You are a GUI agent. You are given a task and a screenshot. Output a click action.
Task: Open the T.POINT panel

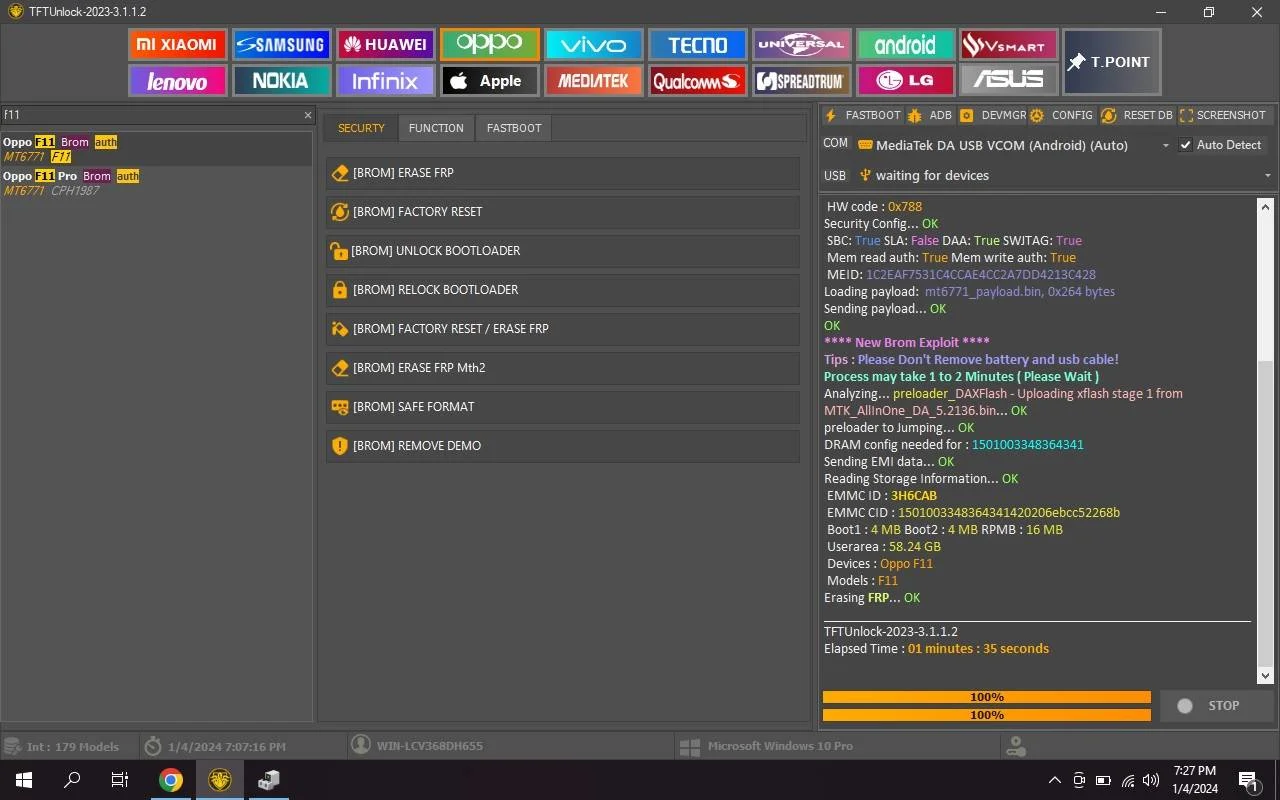click(x=1112, y=62)
